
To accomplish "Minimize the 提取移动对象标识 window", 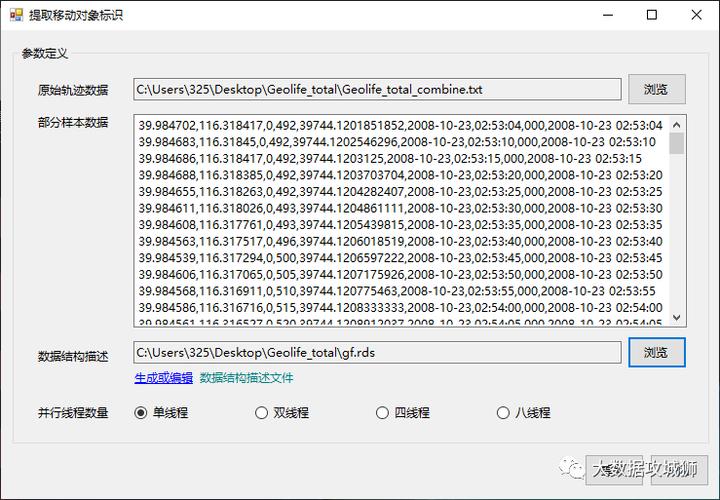I will pos(608,15).
